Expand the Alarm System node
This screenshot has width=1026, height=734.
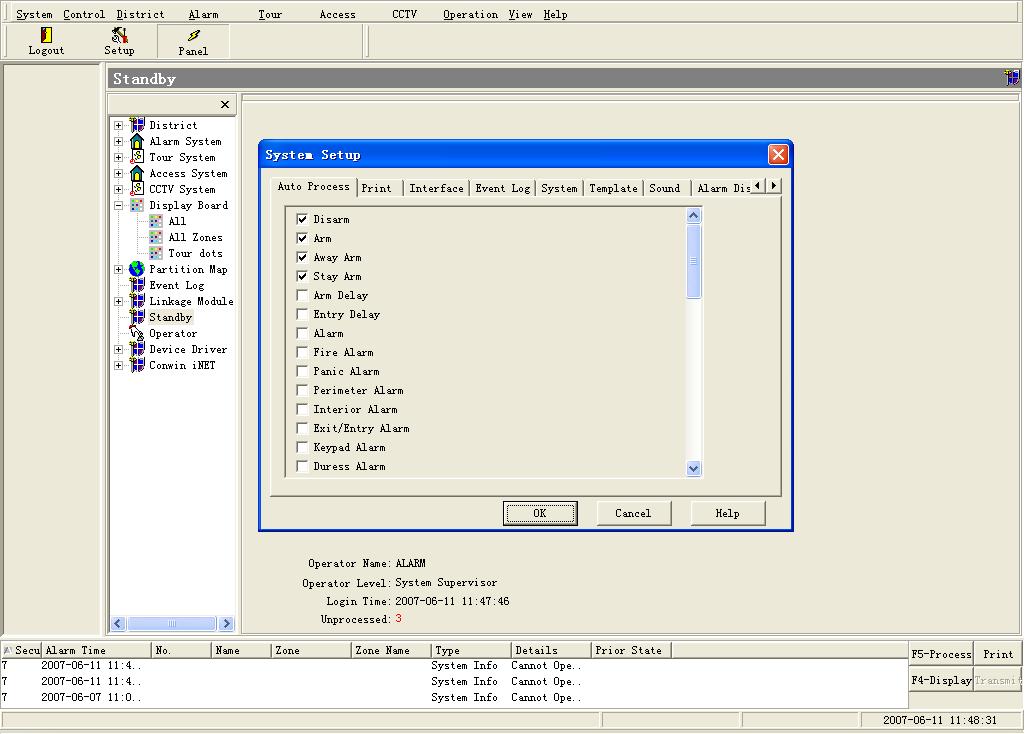[118, 141]
